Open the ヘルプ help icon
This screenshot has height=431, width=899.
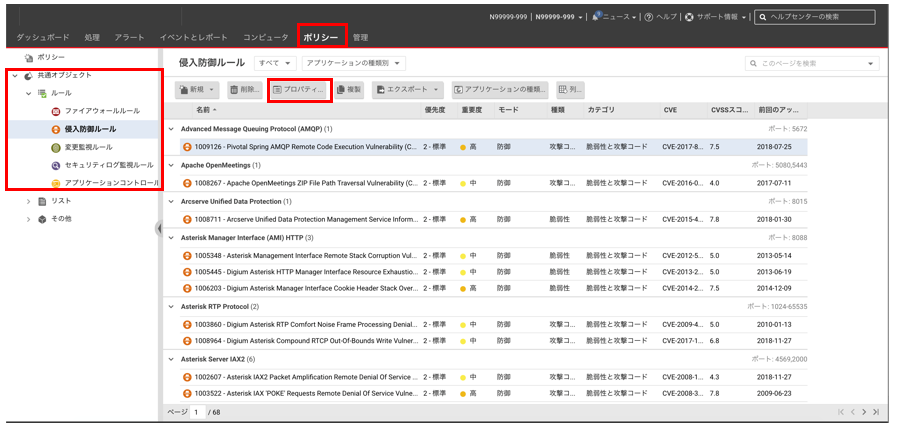(649, 17)
